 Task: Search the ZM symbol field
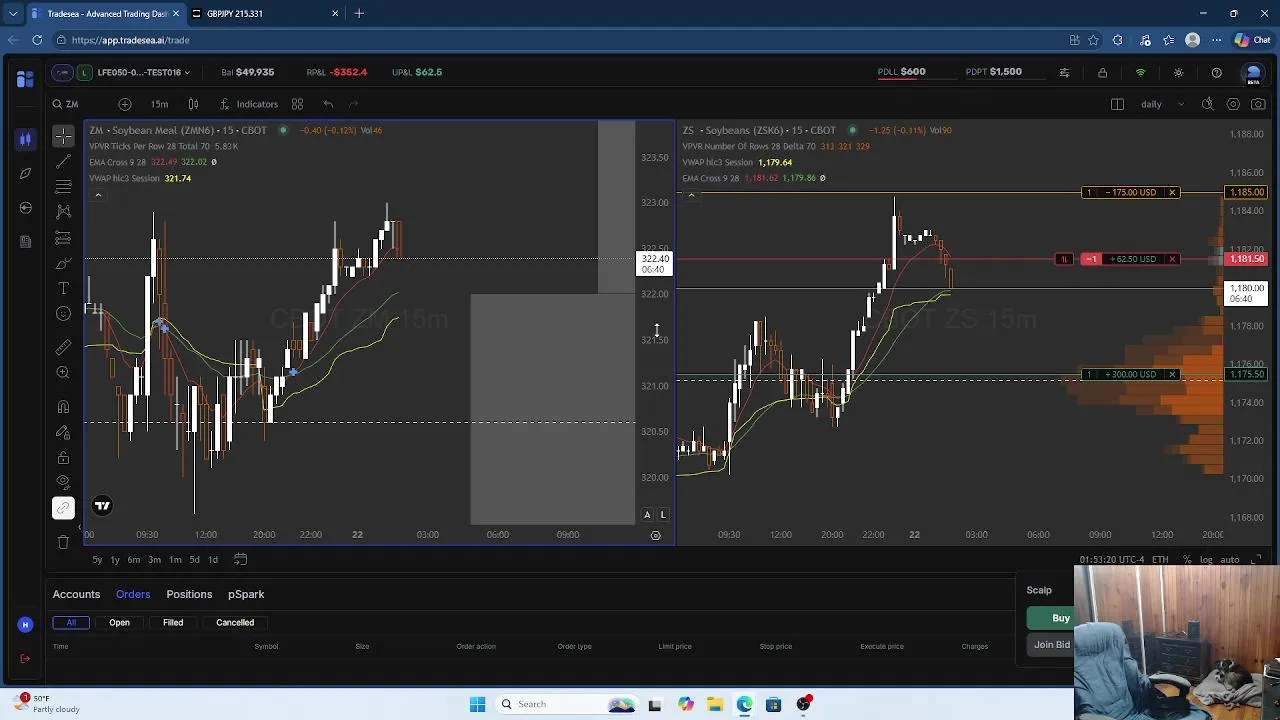(66, 104)
